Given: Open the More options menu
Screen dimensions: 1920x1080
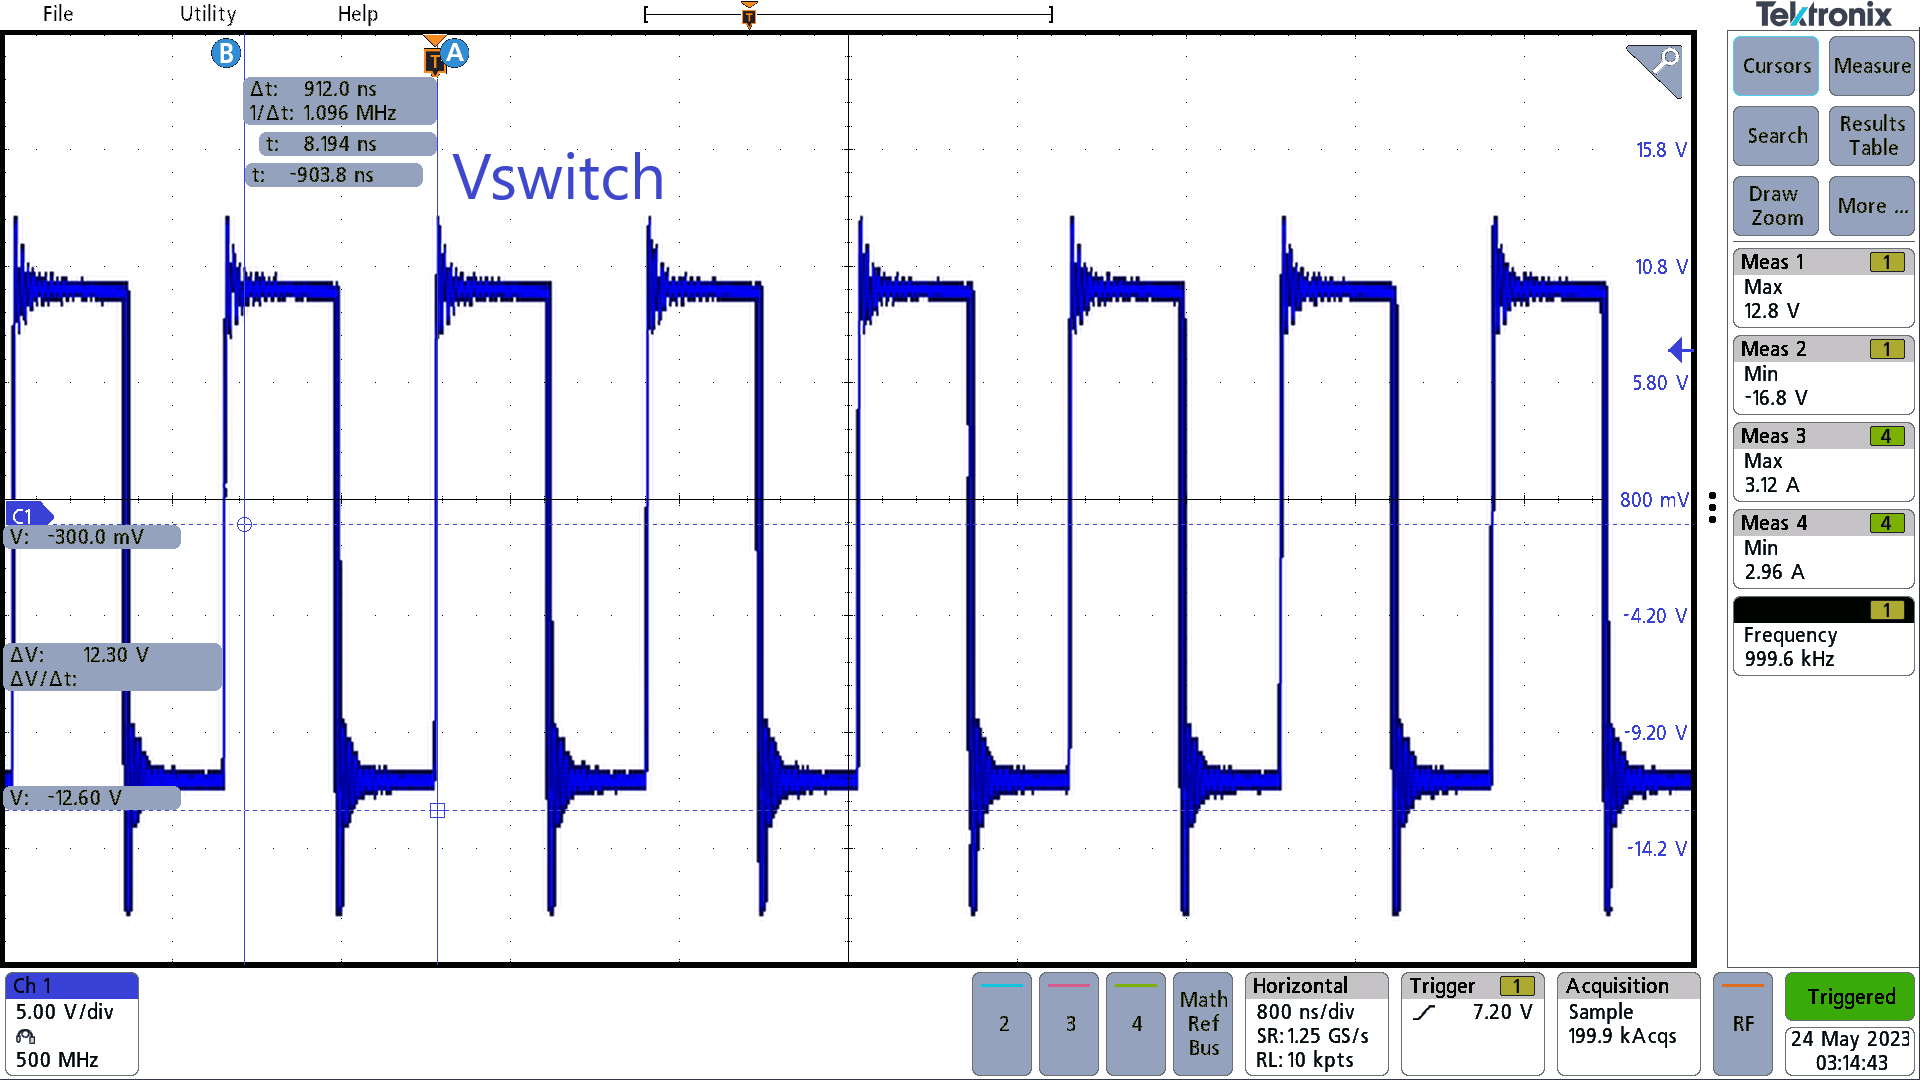Looking at the screenshot, I should tap(1871, 206).
